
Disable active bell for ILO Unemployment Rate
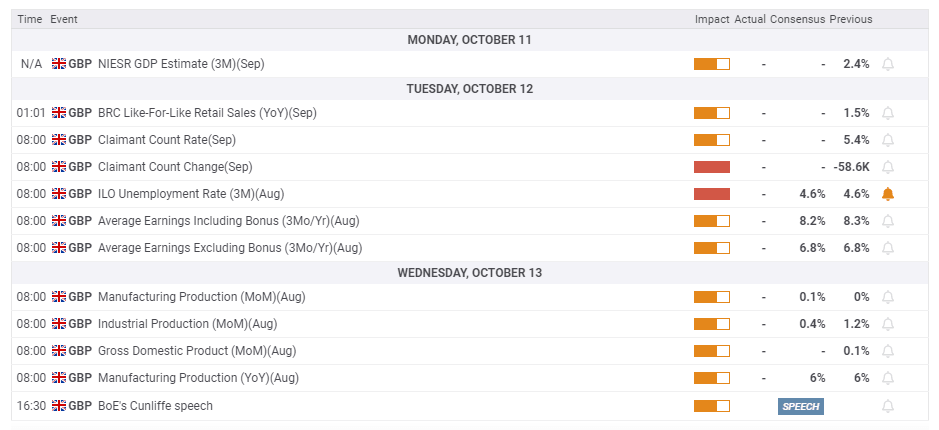[887, 194]
